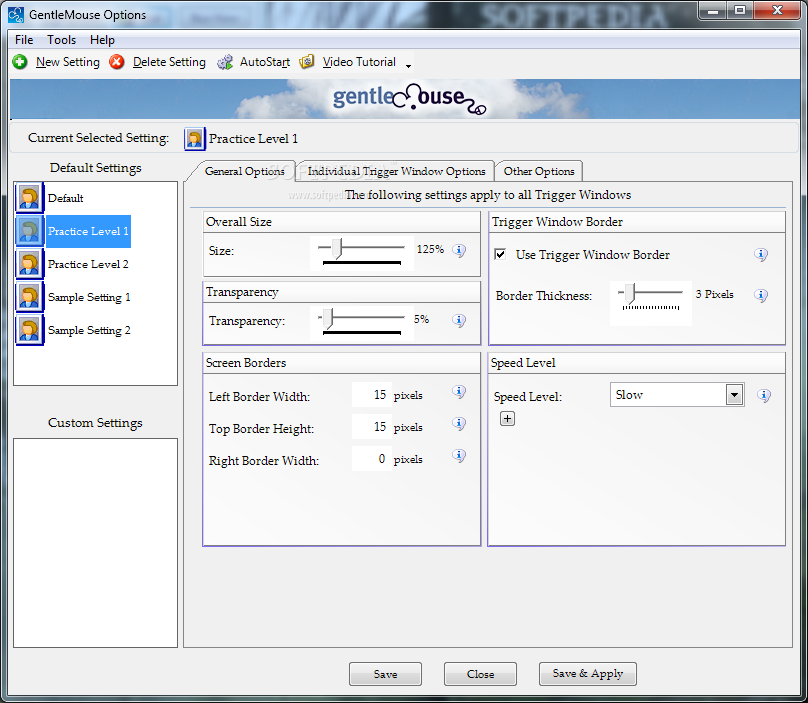Click the Default setting avatar icon
This screenshot has width=808, height=703.
[x=29, y=198]
